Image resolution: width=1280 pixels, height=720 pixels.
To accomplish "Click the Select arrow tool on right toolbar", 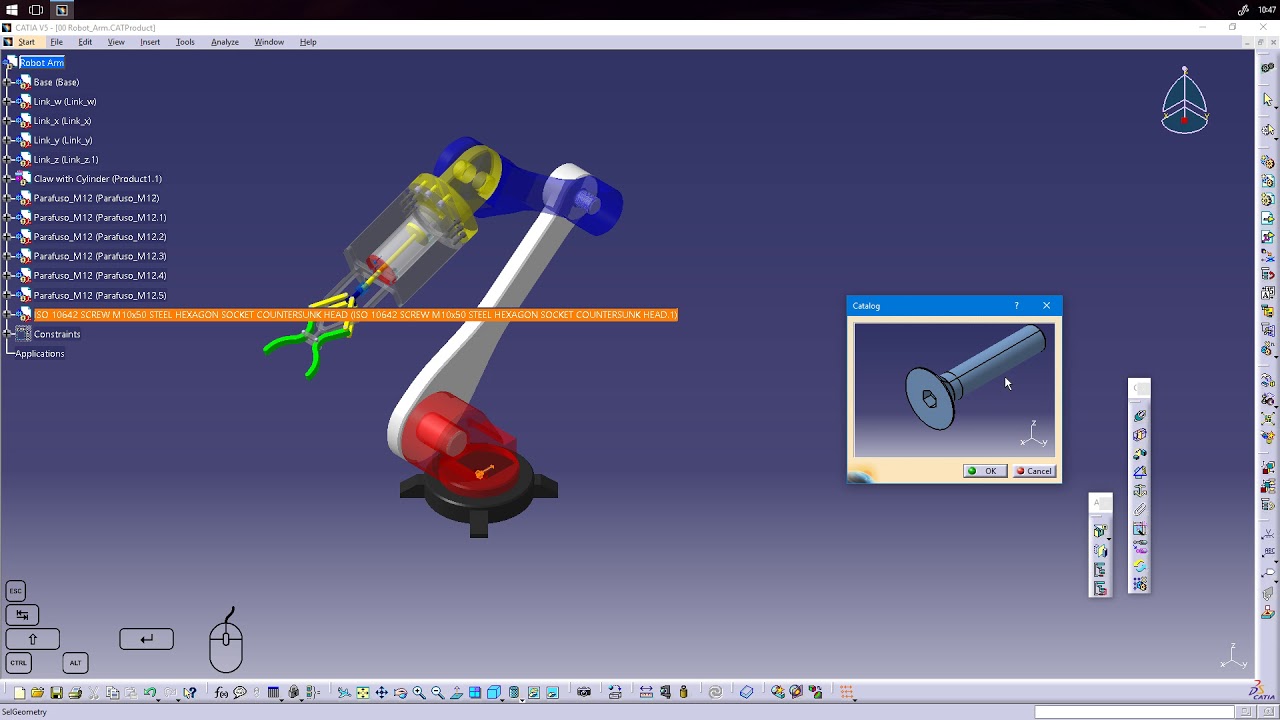I will click(x=1268, y=99).
